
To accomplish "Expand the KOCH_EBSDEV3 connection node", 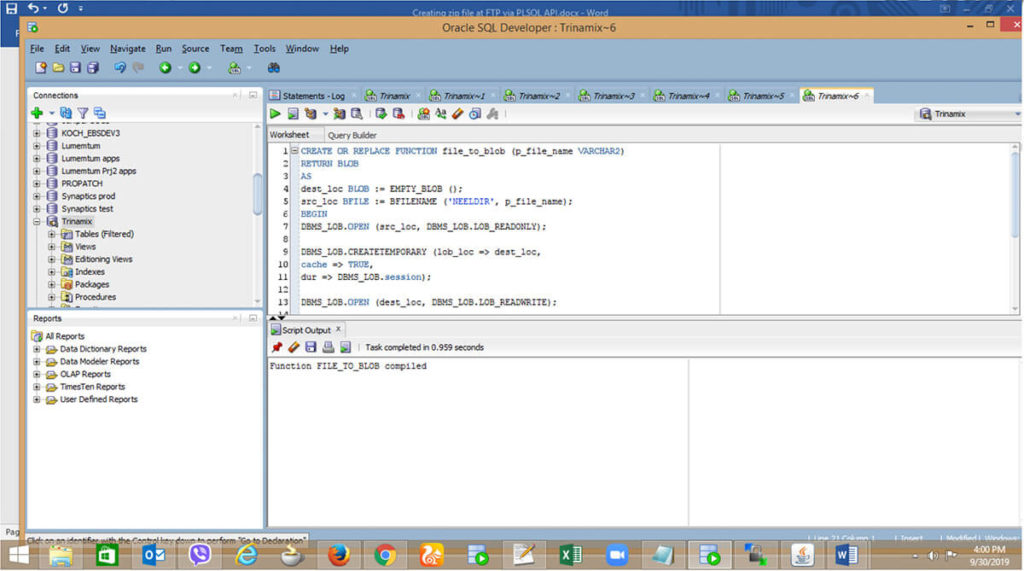I will [37, 133].
